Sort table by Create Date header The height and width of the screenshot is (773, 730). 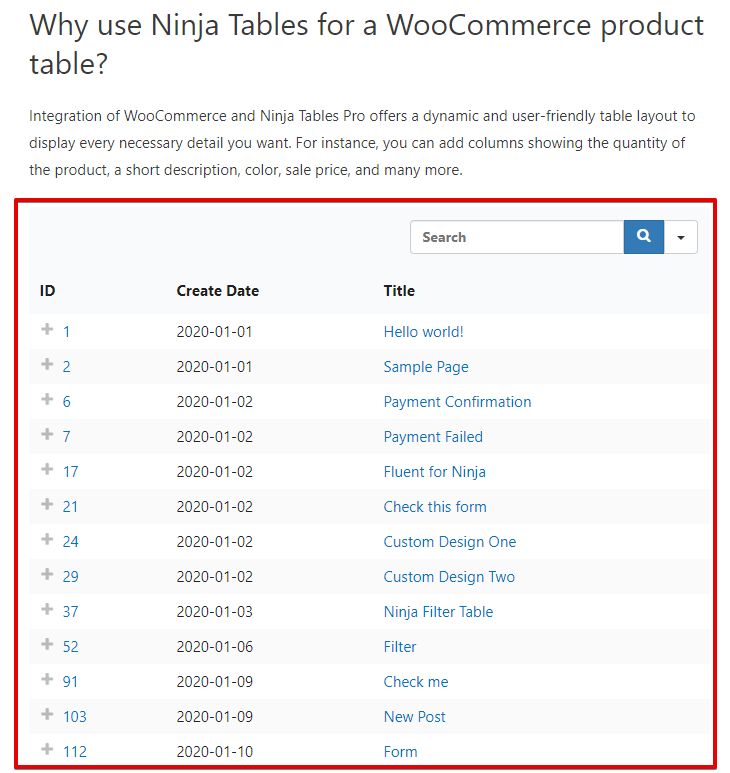pyautogui.click(x=217, y=291)
